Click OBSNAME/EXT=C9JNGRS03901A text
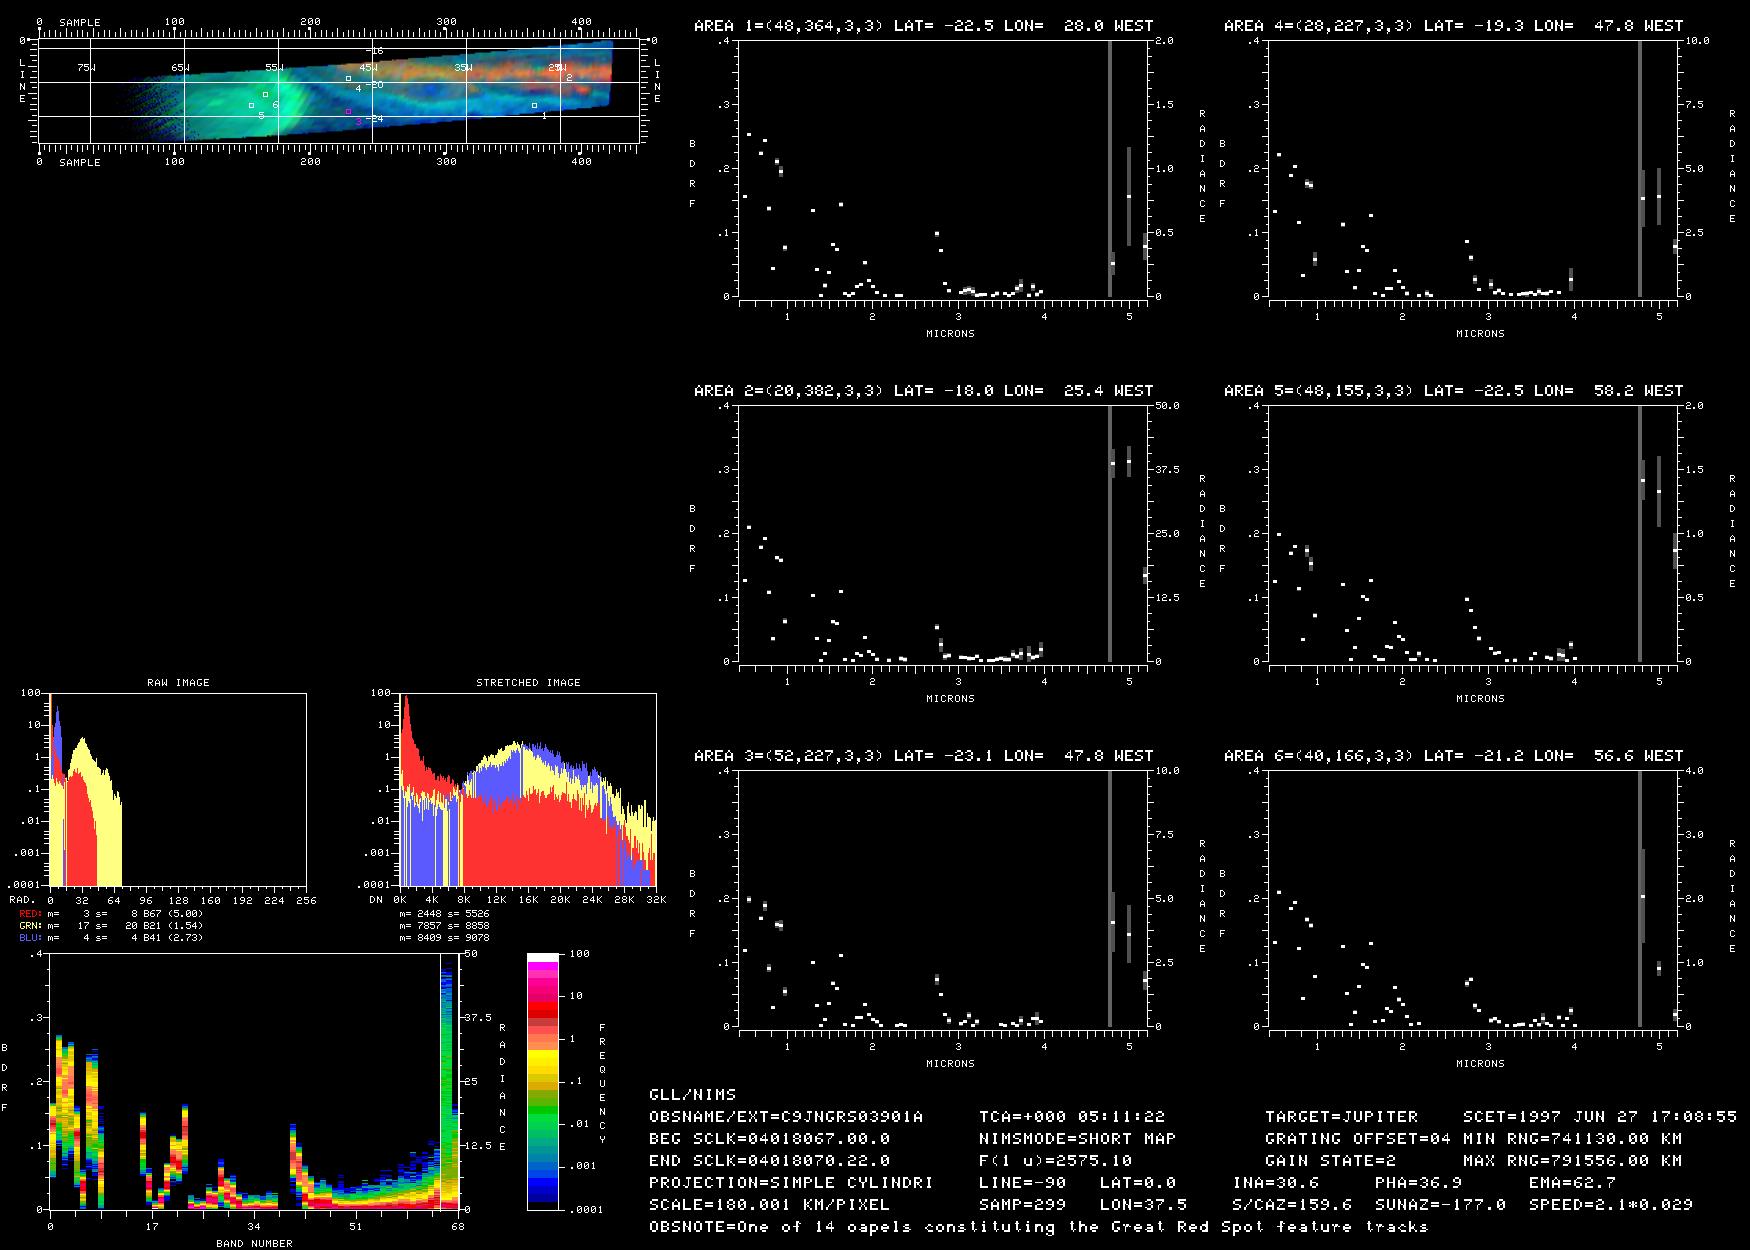The width and height of the screenshot is (1750, 1250). pos(786,1117)
